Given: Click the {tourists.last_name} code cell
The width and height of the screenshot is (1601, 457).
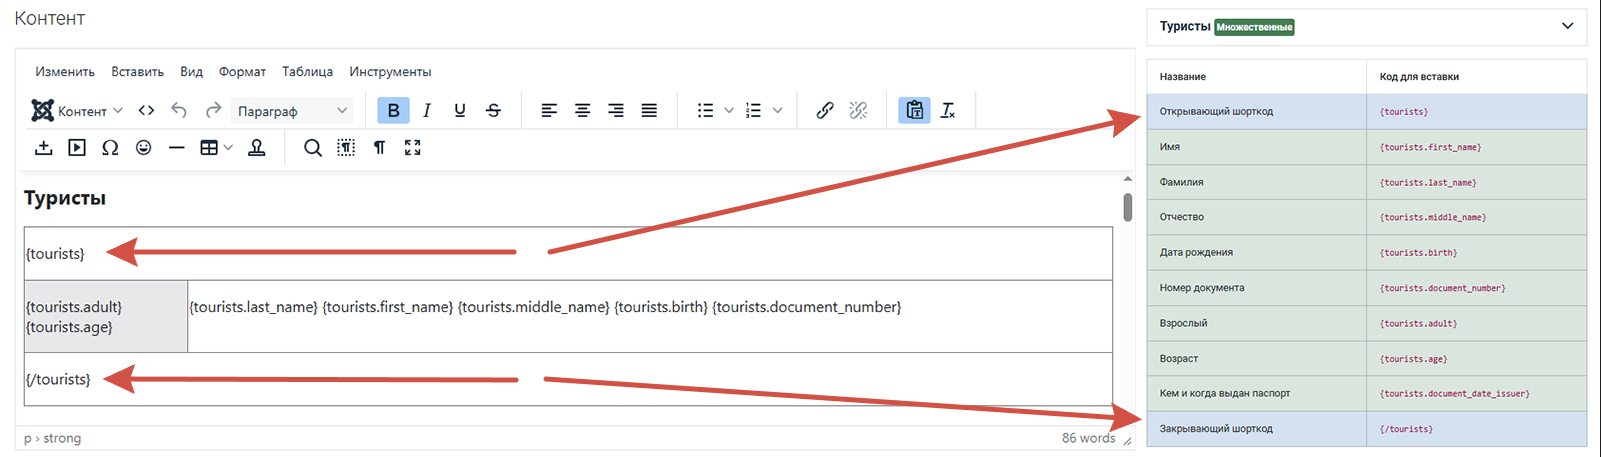Looking at the screenshot, I should point(1476,183).
